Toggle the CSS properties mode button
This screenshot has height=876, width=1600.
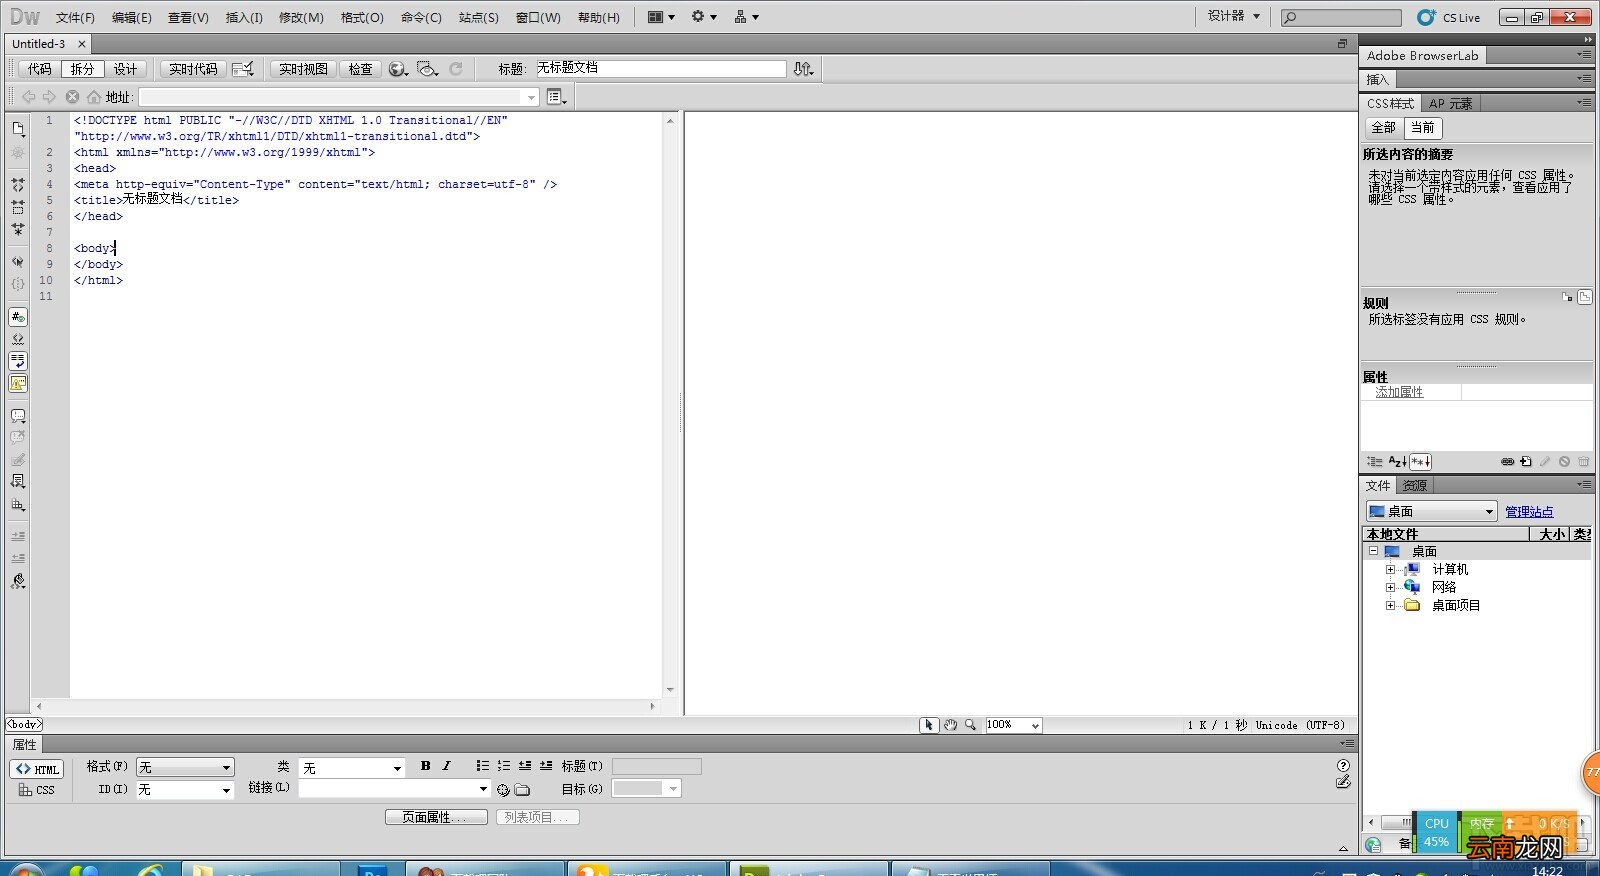pos(37,790)
